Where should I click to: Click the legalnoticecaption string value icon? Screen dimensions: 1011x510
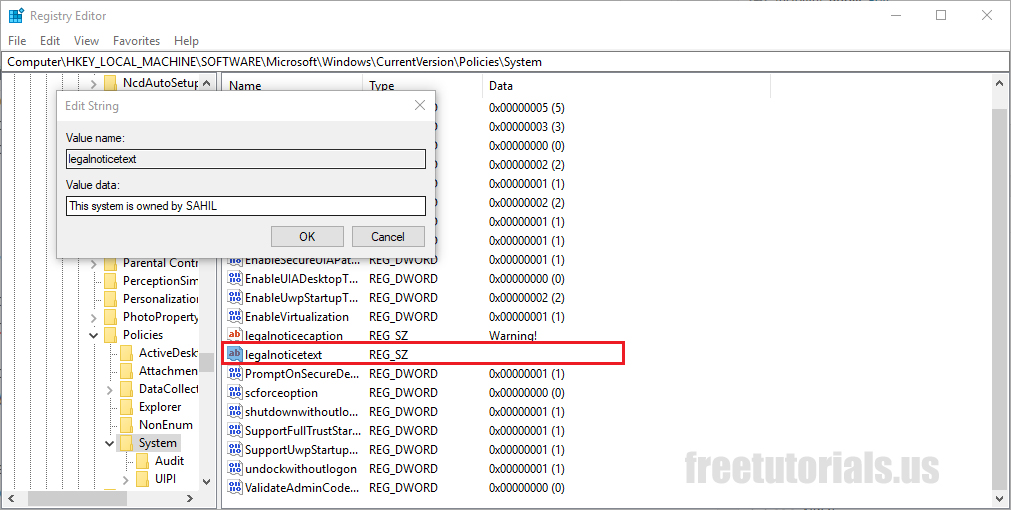[235, 336]
